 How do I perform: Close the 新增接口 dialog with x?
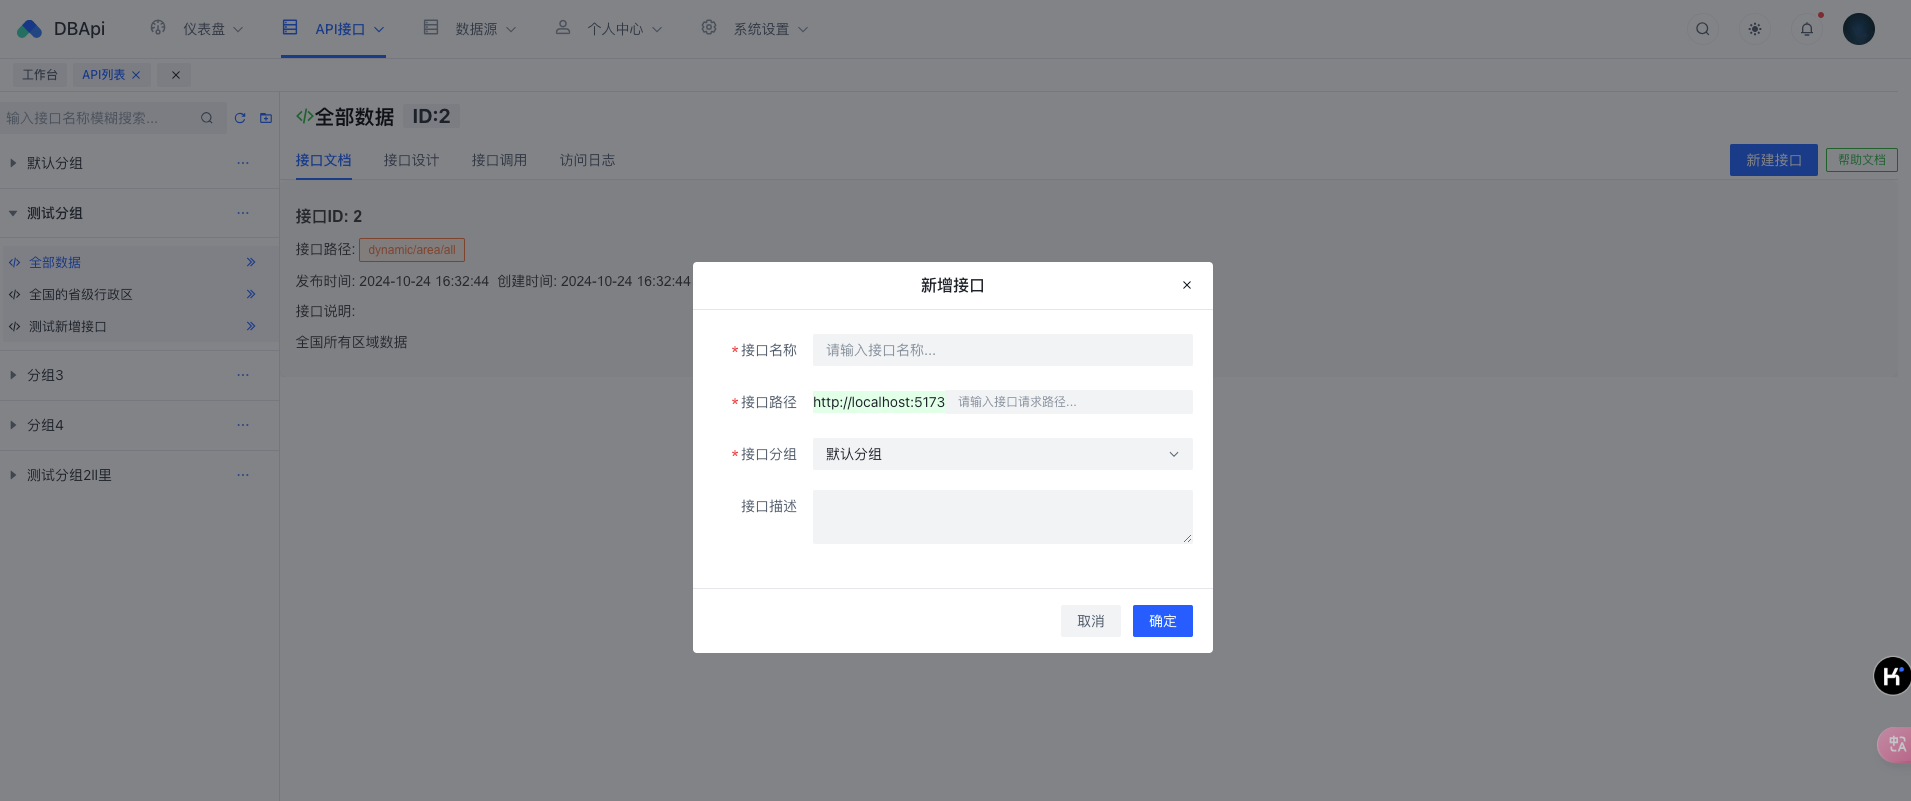[1187, 285]
